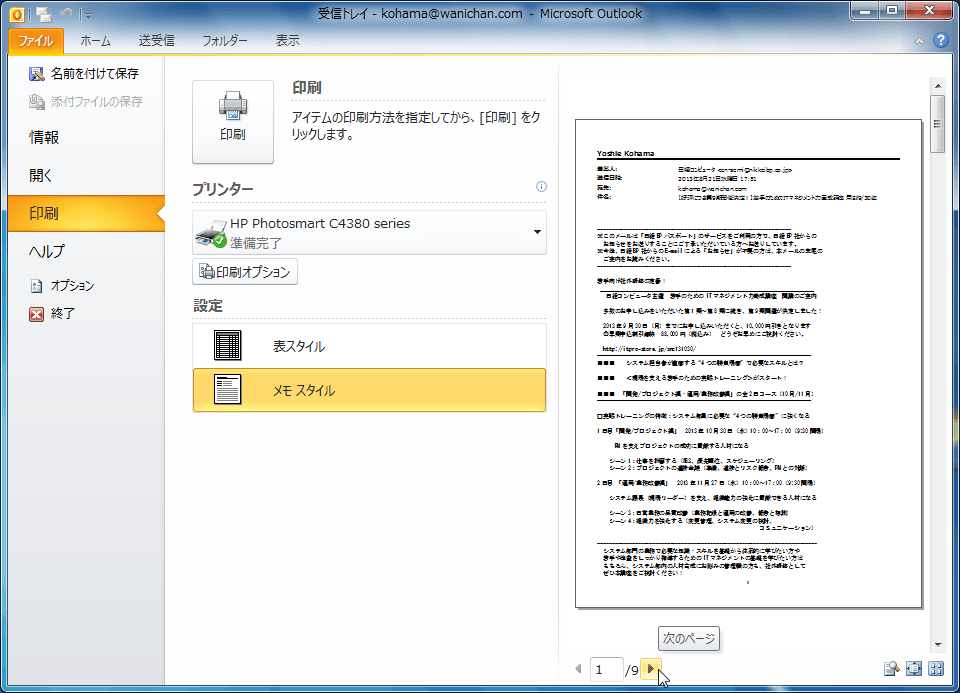Image resolution: width=960 pixels, height=693 pixels.
Task: Minimize the ribbon with caret icon
Action: [x=919, y=41]
